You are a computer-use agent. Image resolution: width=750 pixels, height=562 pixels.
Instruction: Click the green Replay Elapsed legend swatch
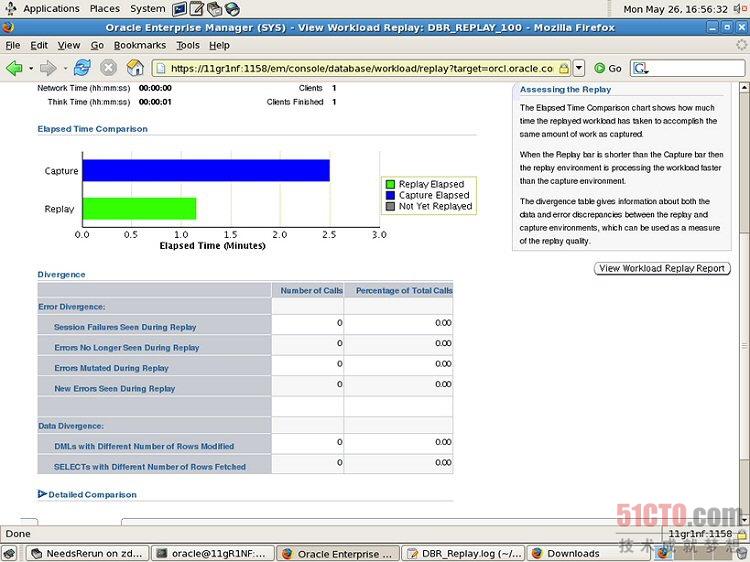390,184
